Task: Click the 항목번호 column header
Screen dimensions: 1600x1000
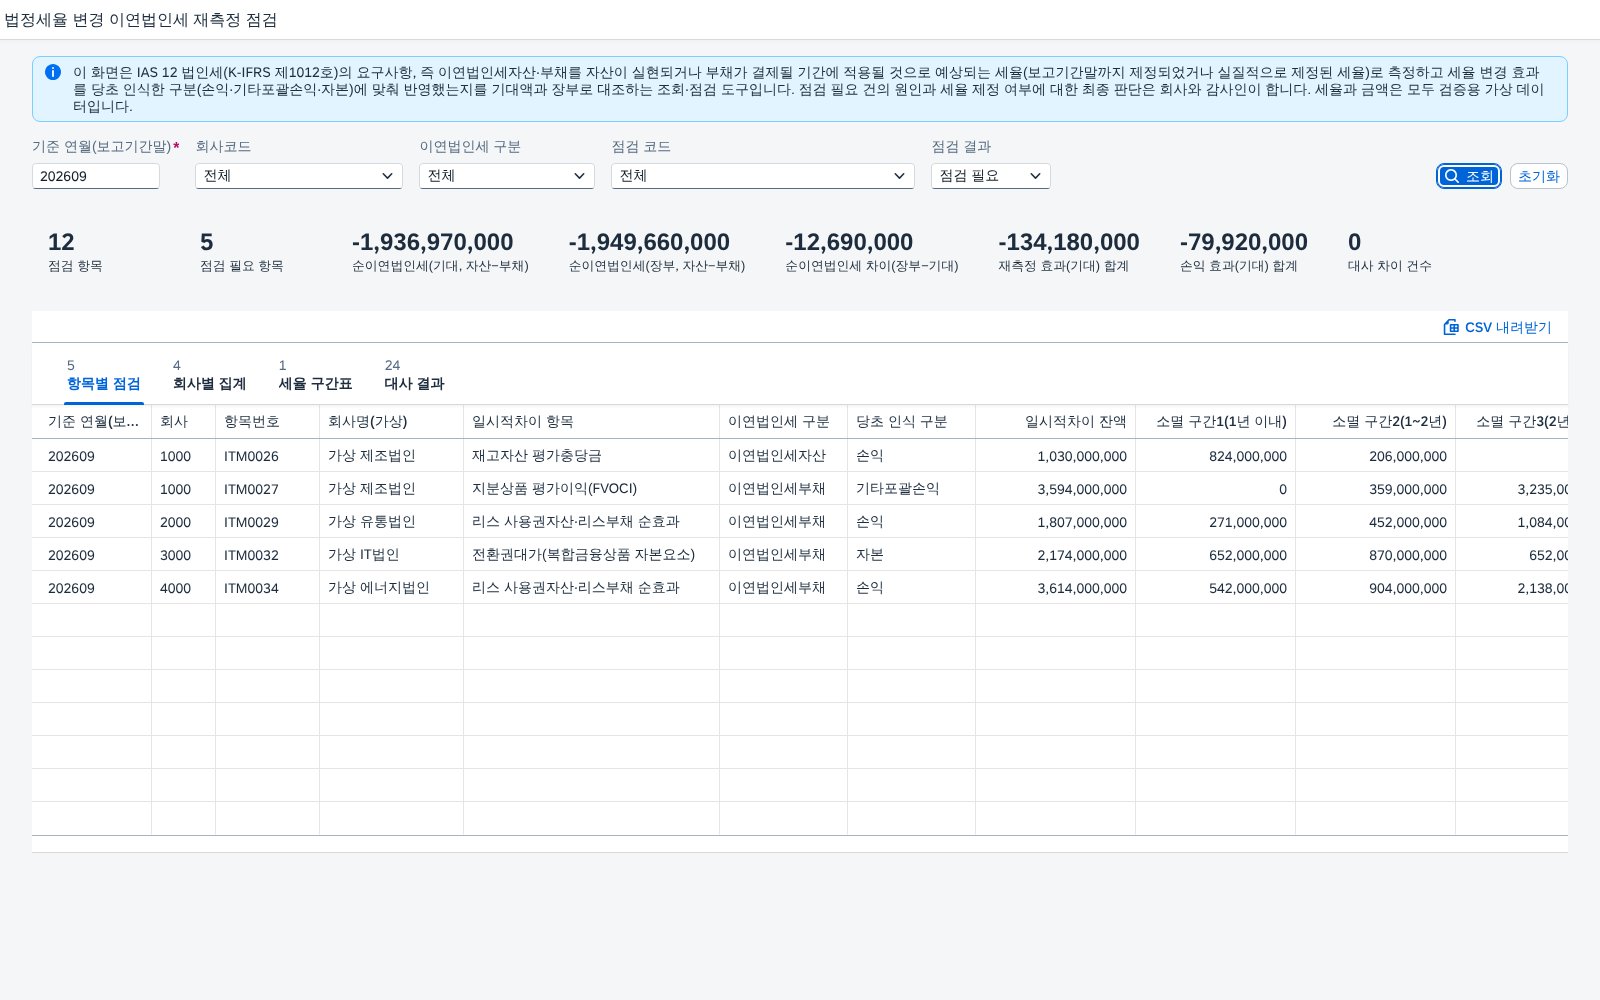Action: [x=267, y=422]
